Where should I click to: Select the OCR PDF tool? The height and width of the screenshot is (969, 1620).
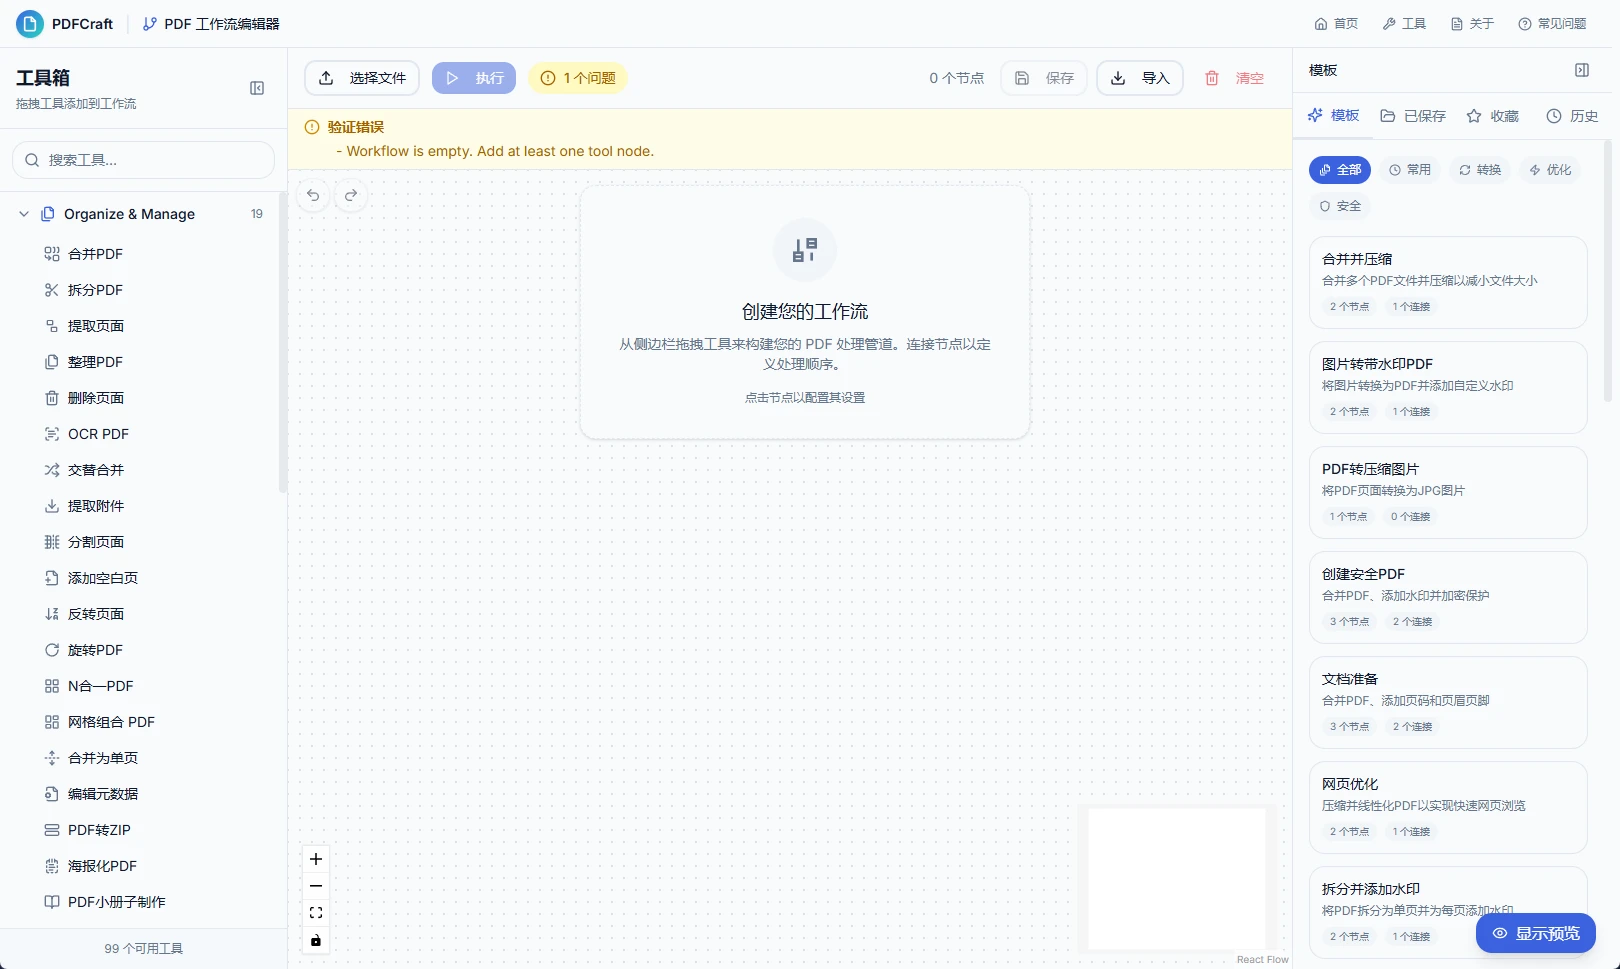coord(97,434)
